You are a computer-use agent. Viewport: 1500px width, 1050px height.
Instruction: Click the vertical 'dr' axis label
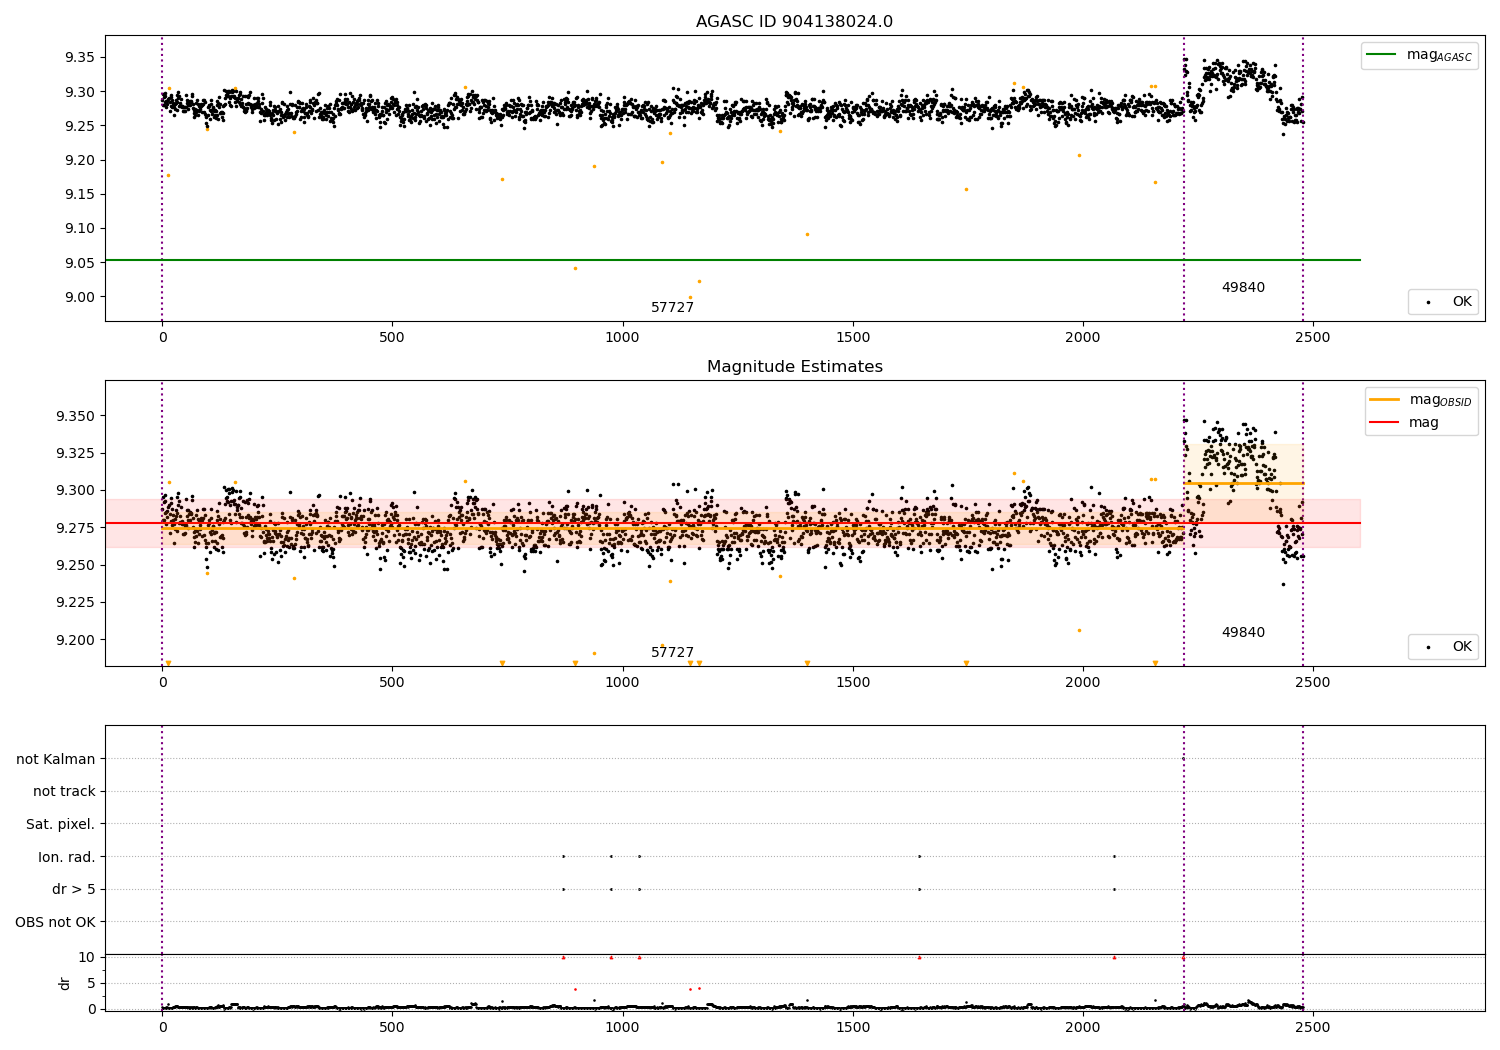coord(65,983)
